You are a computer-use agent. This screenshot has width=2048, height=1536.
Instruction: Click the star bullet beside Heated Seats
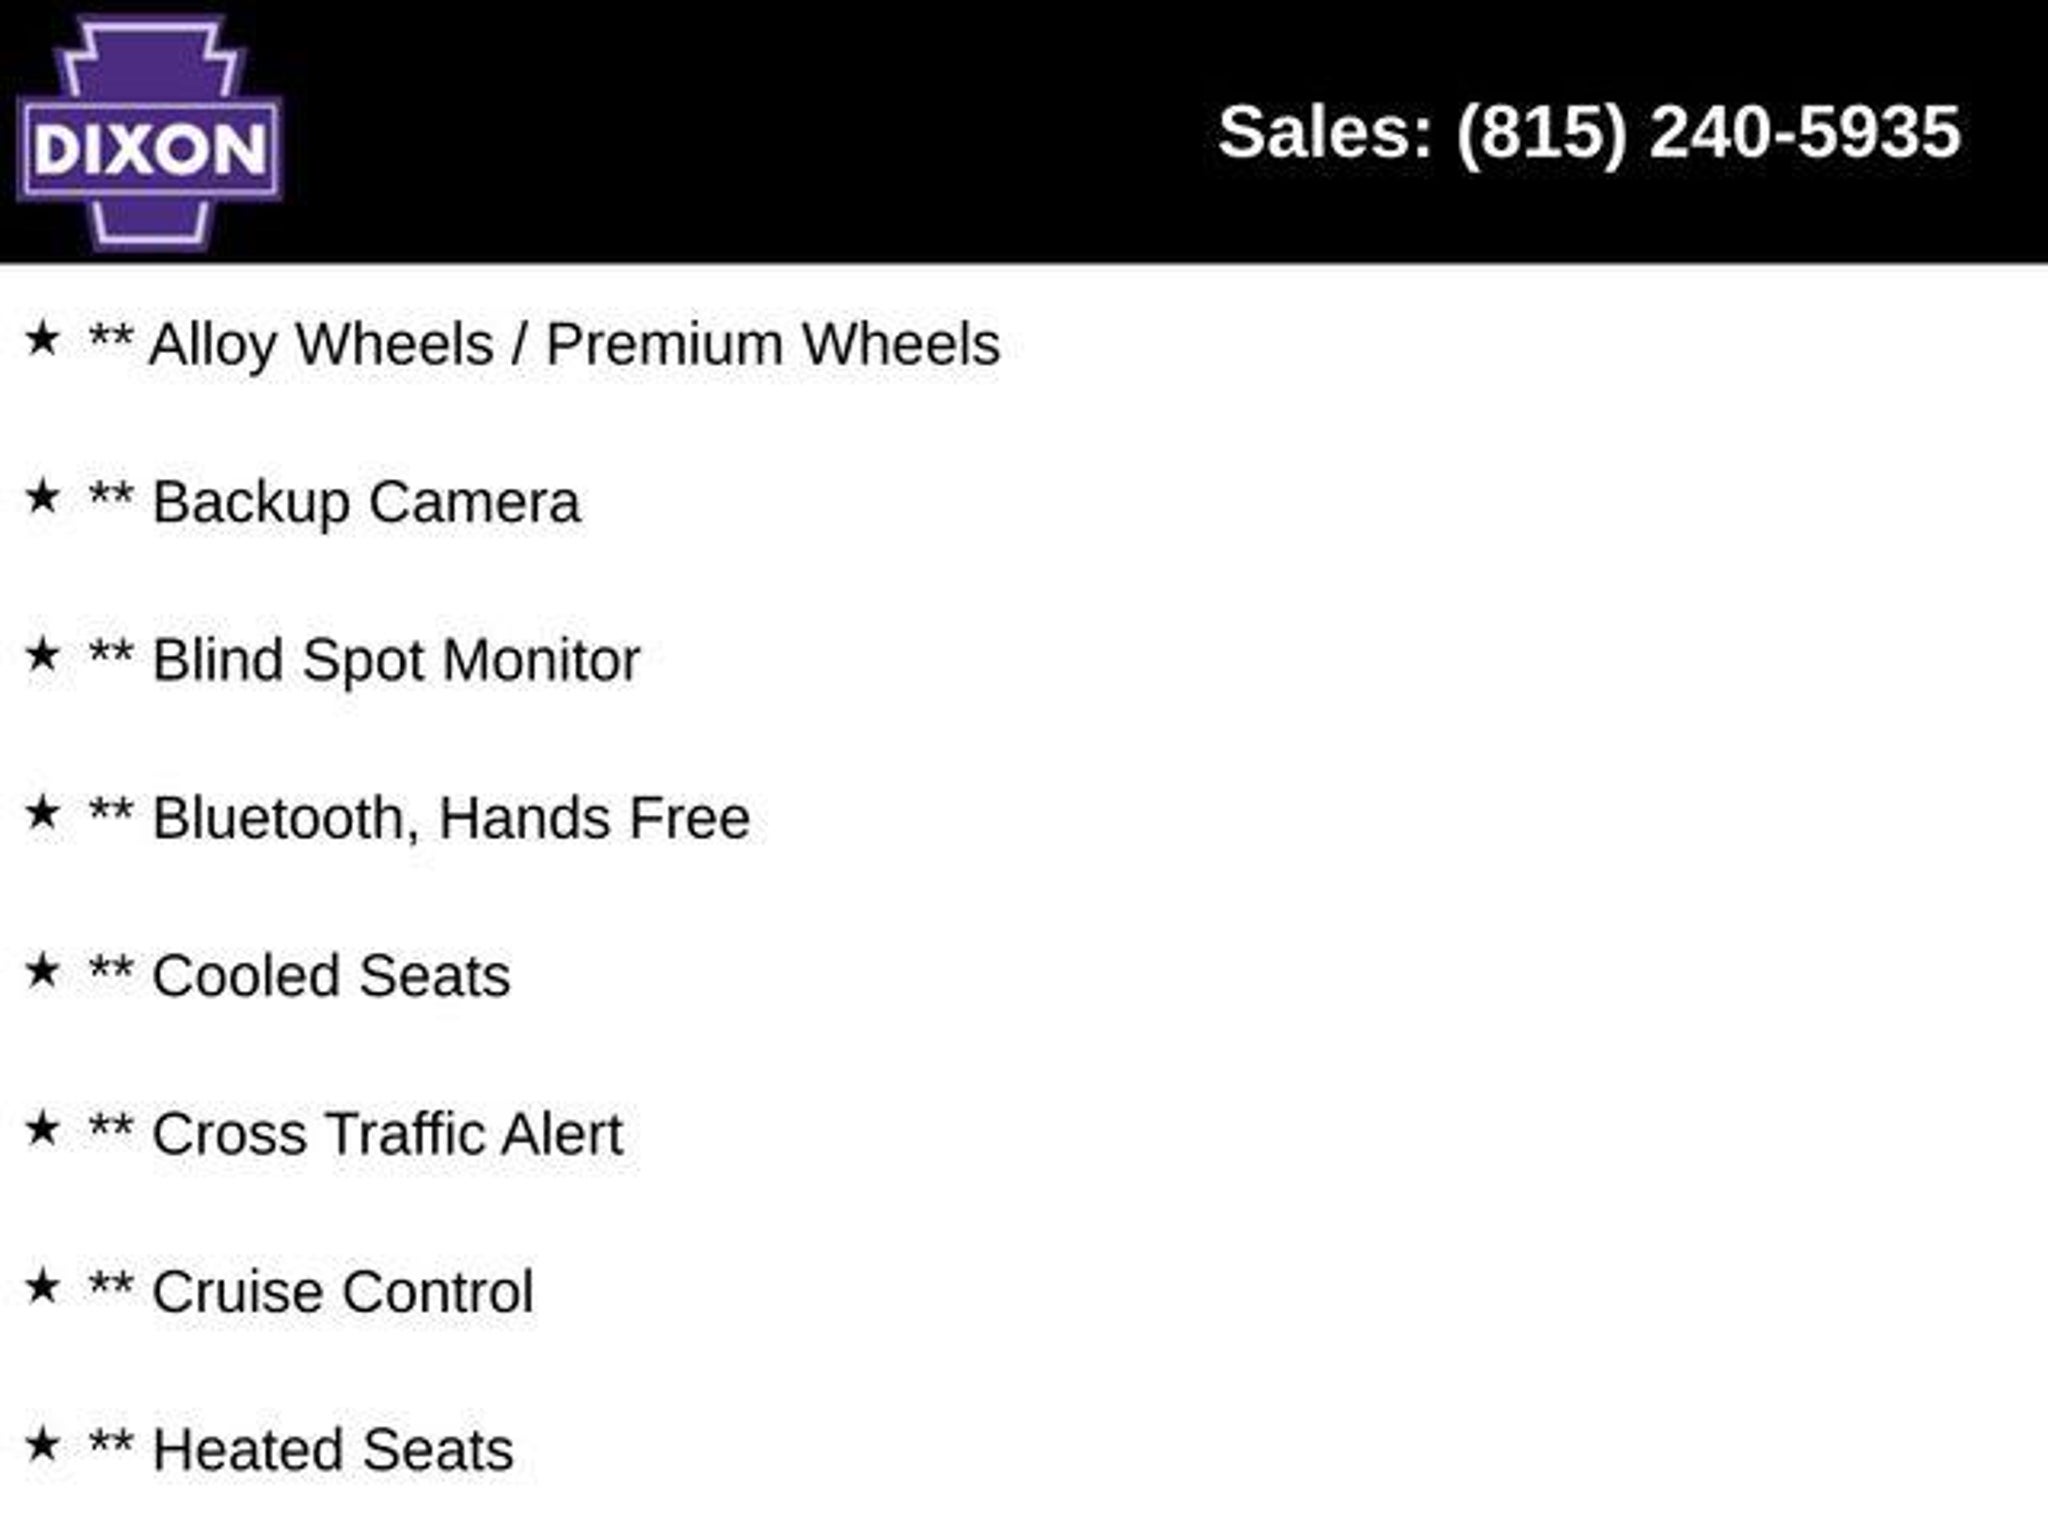(43, 1445)
